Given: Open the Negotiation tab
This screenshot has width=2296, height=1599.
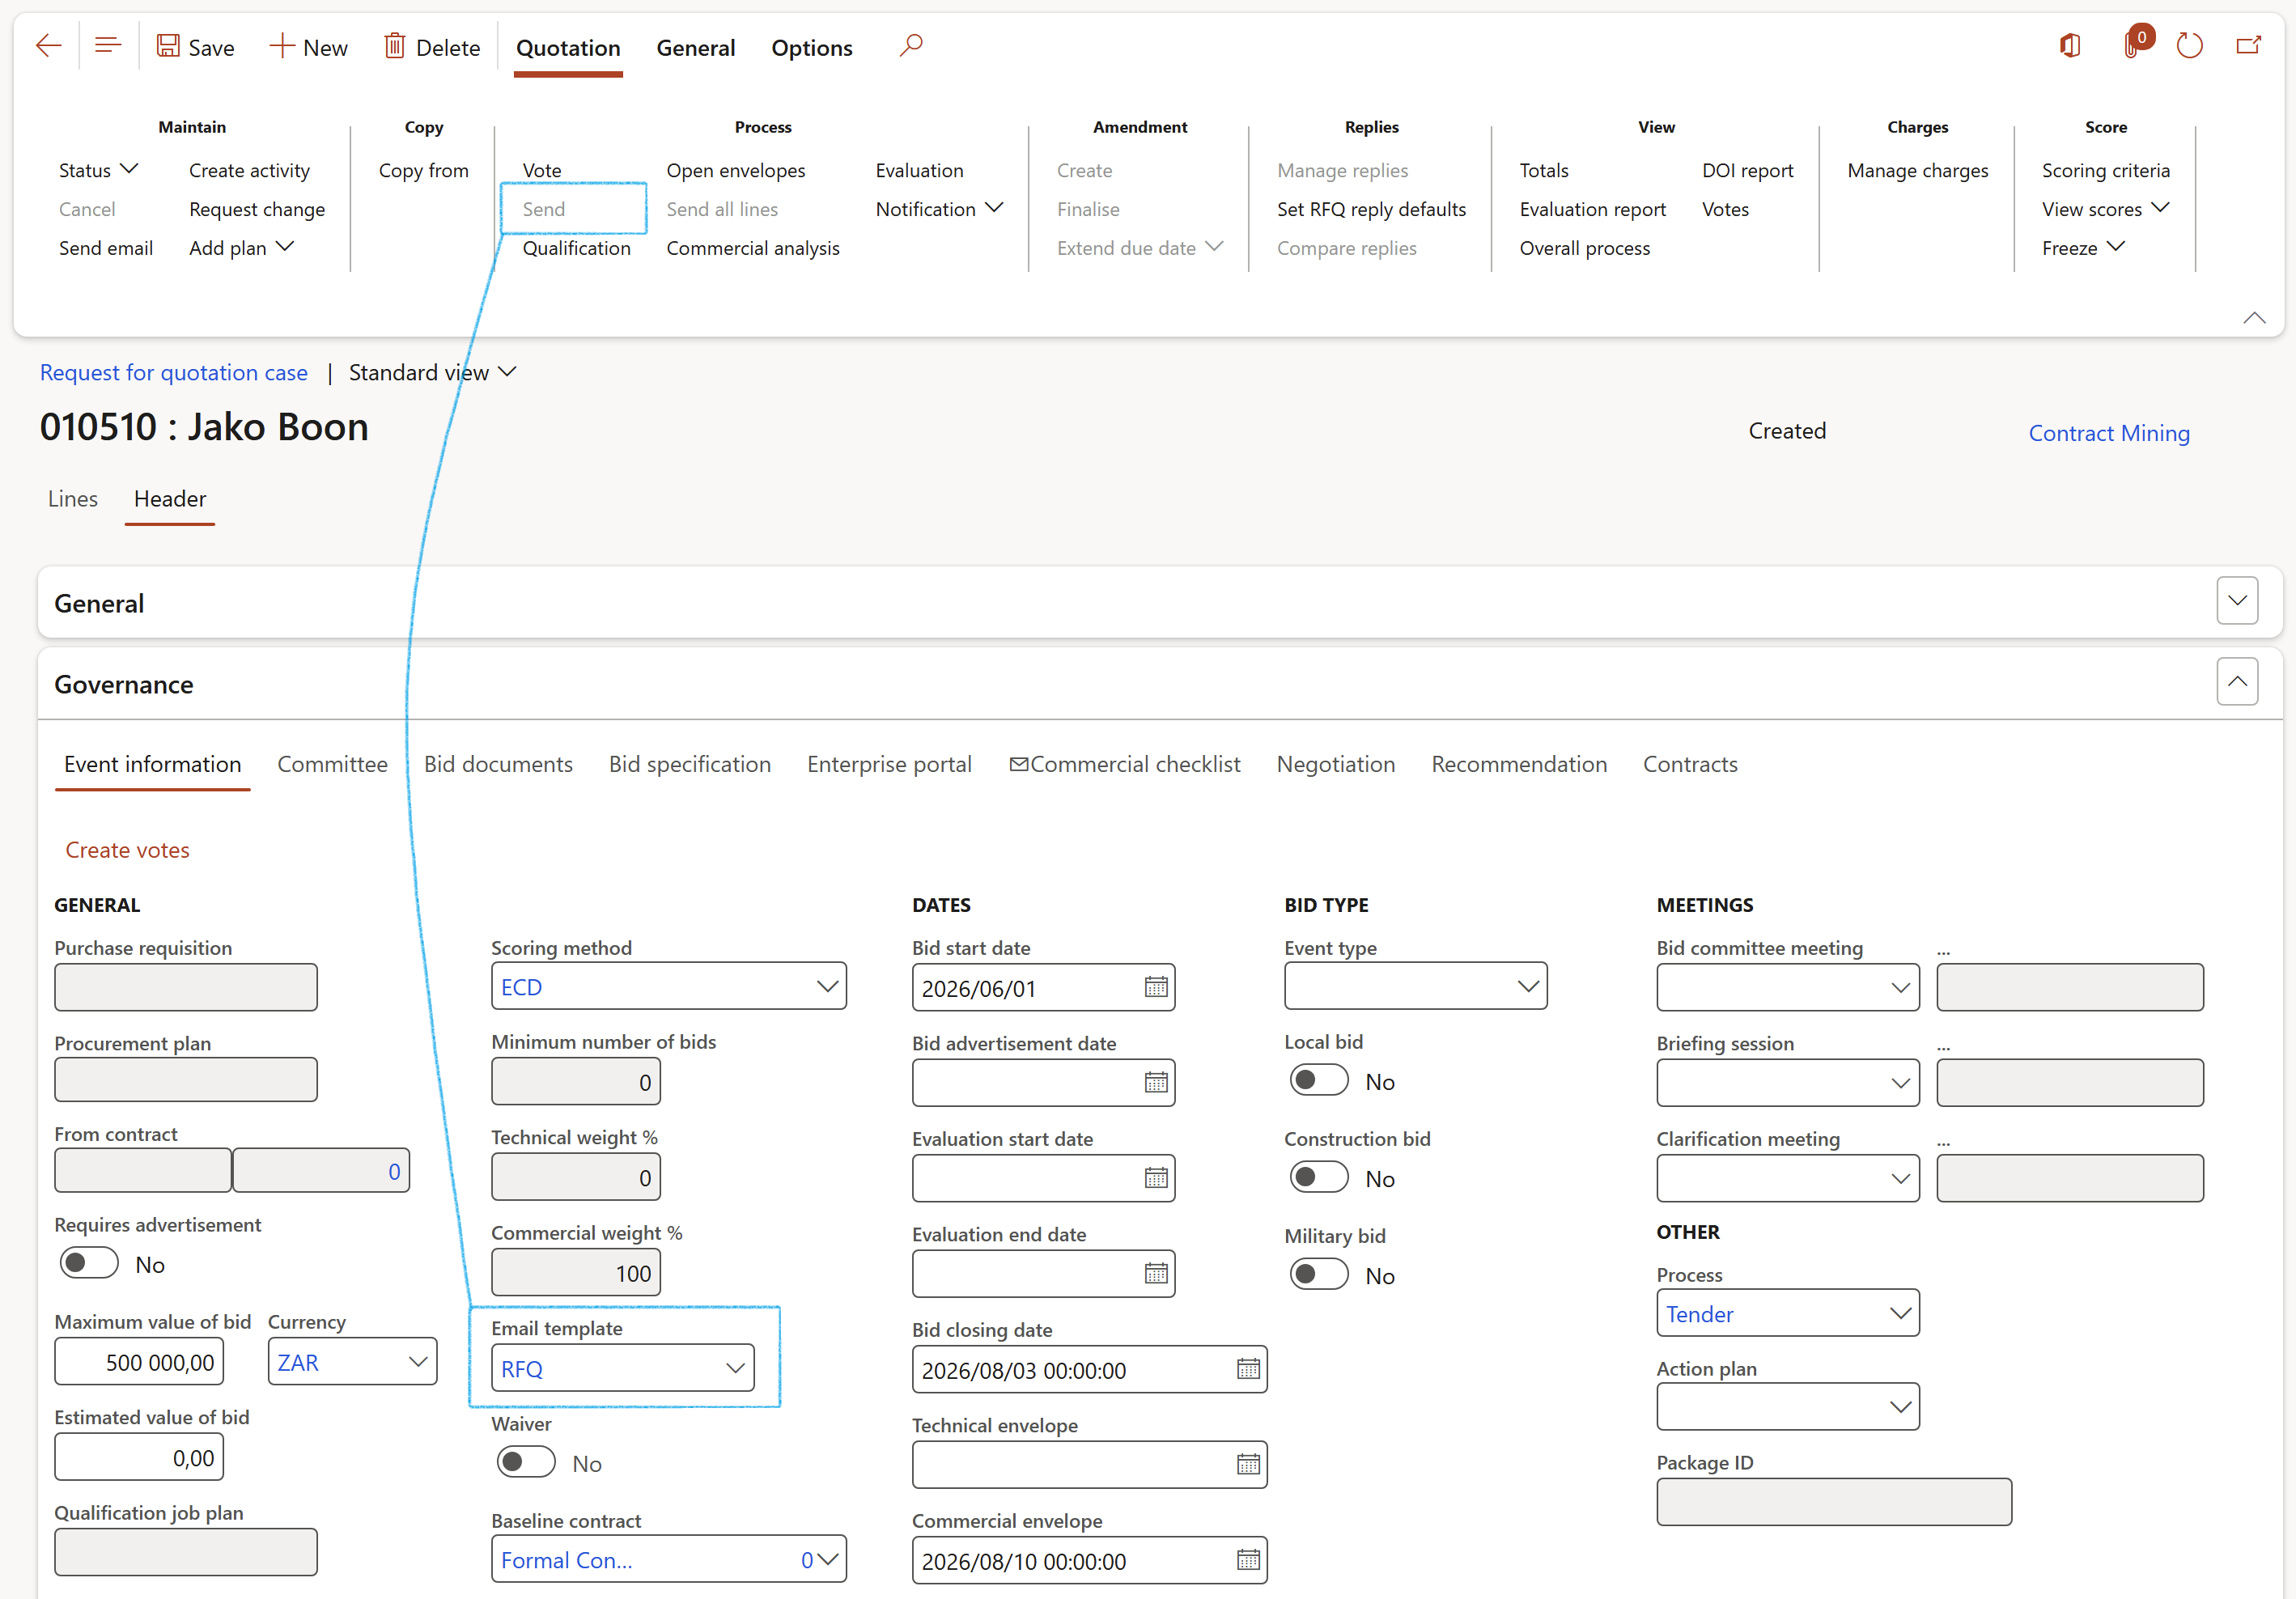Looking at the screenshot, I should (x=1335, y=764).
